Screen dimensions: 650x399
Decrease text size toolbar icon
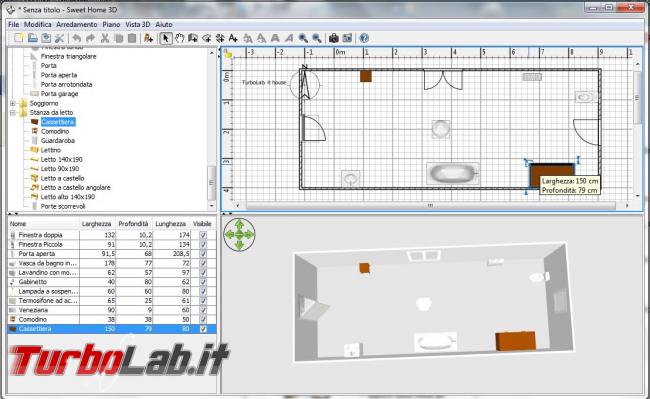(x=261, y=38)
